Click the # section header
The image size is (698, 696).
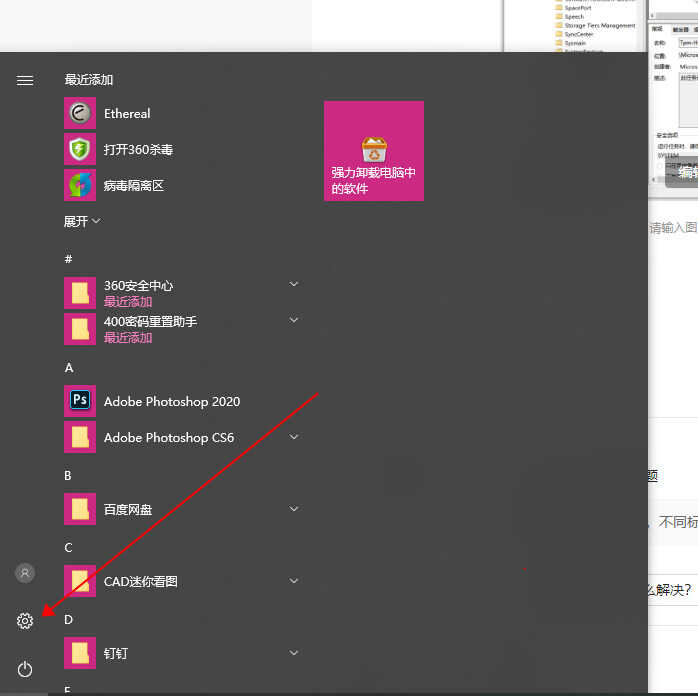(x=68, y=260)
